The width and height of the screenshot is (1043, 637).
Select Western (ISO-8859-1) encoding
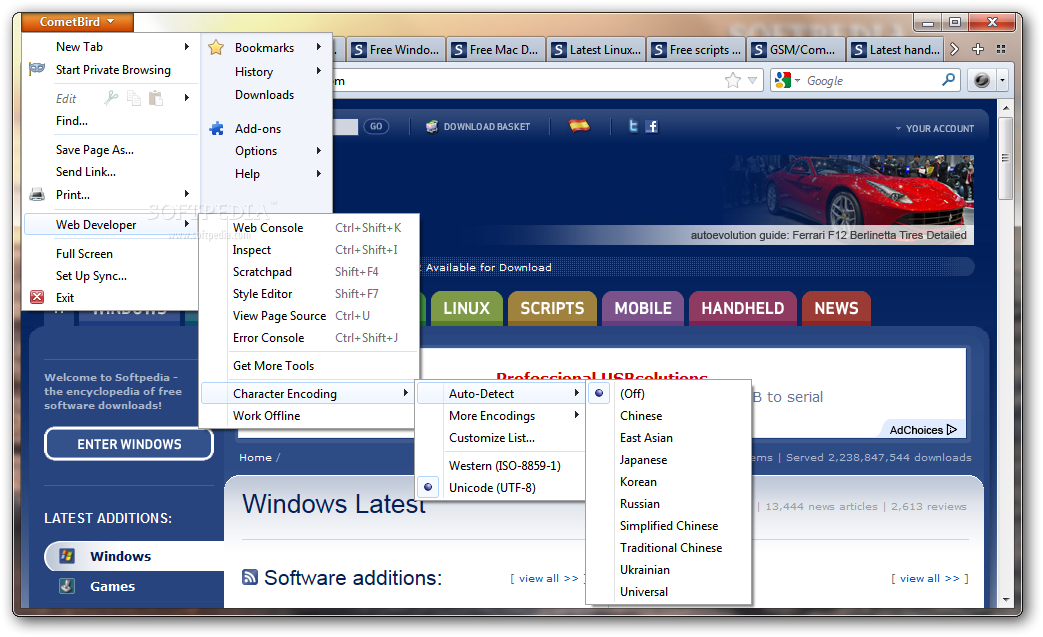pyautogui.click(x=500, y=465)
